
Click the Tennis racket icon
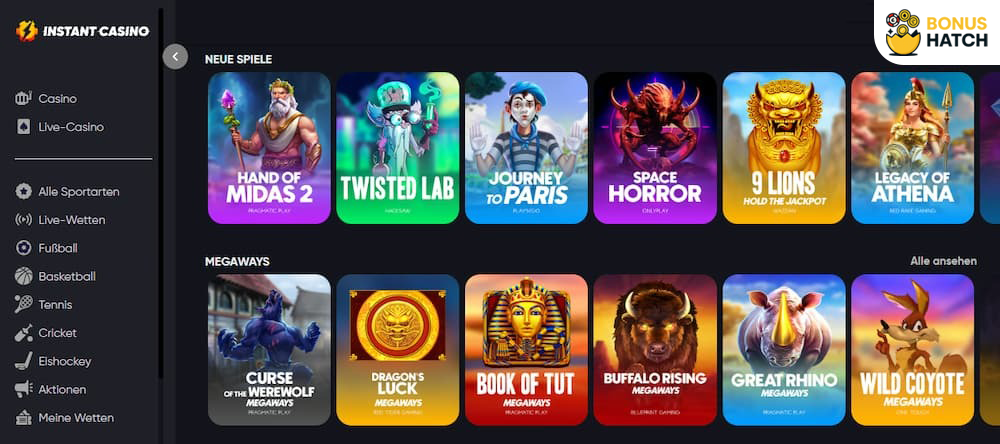(x=23, y=304)
